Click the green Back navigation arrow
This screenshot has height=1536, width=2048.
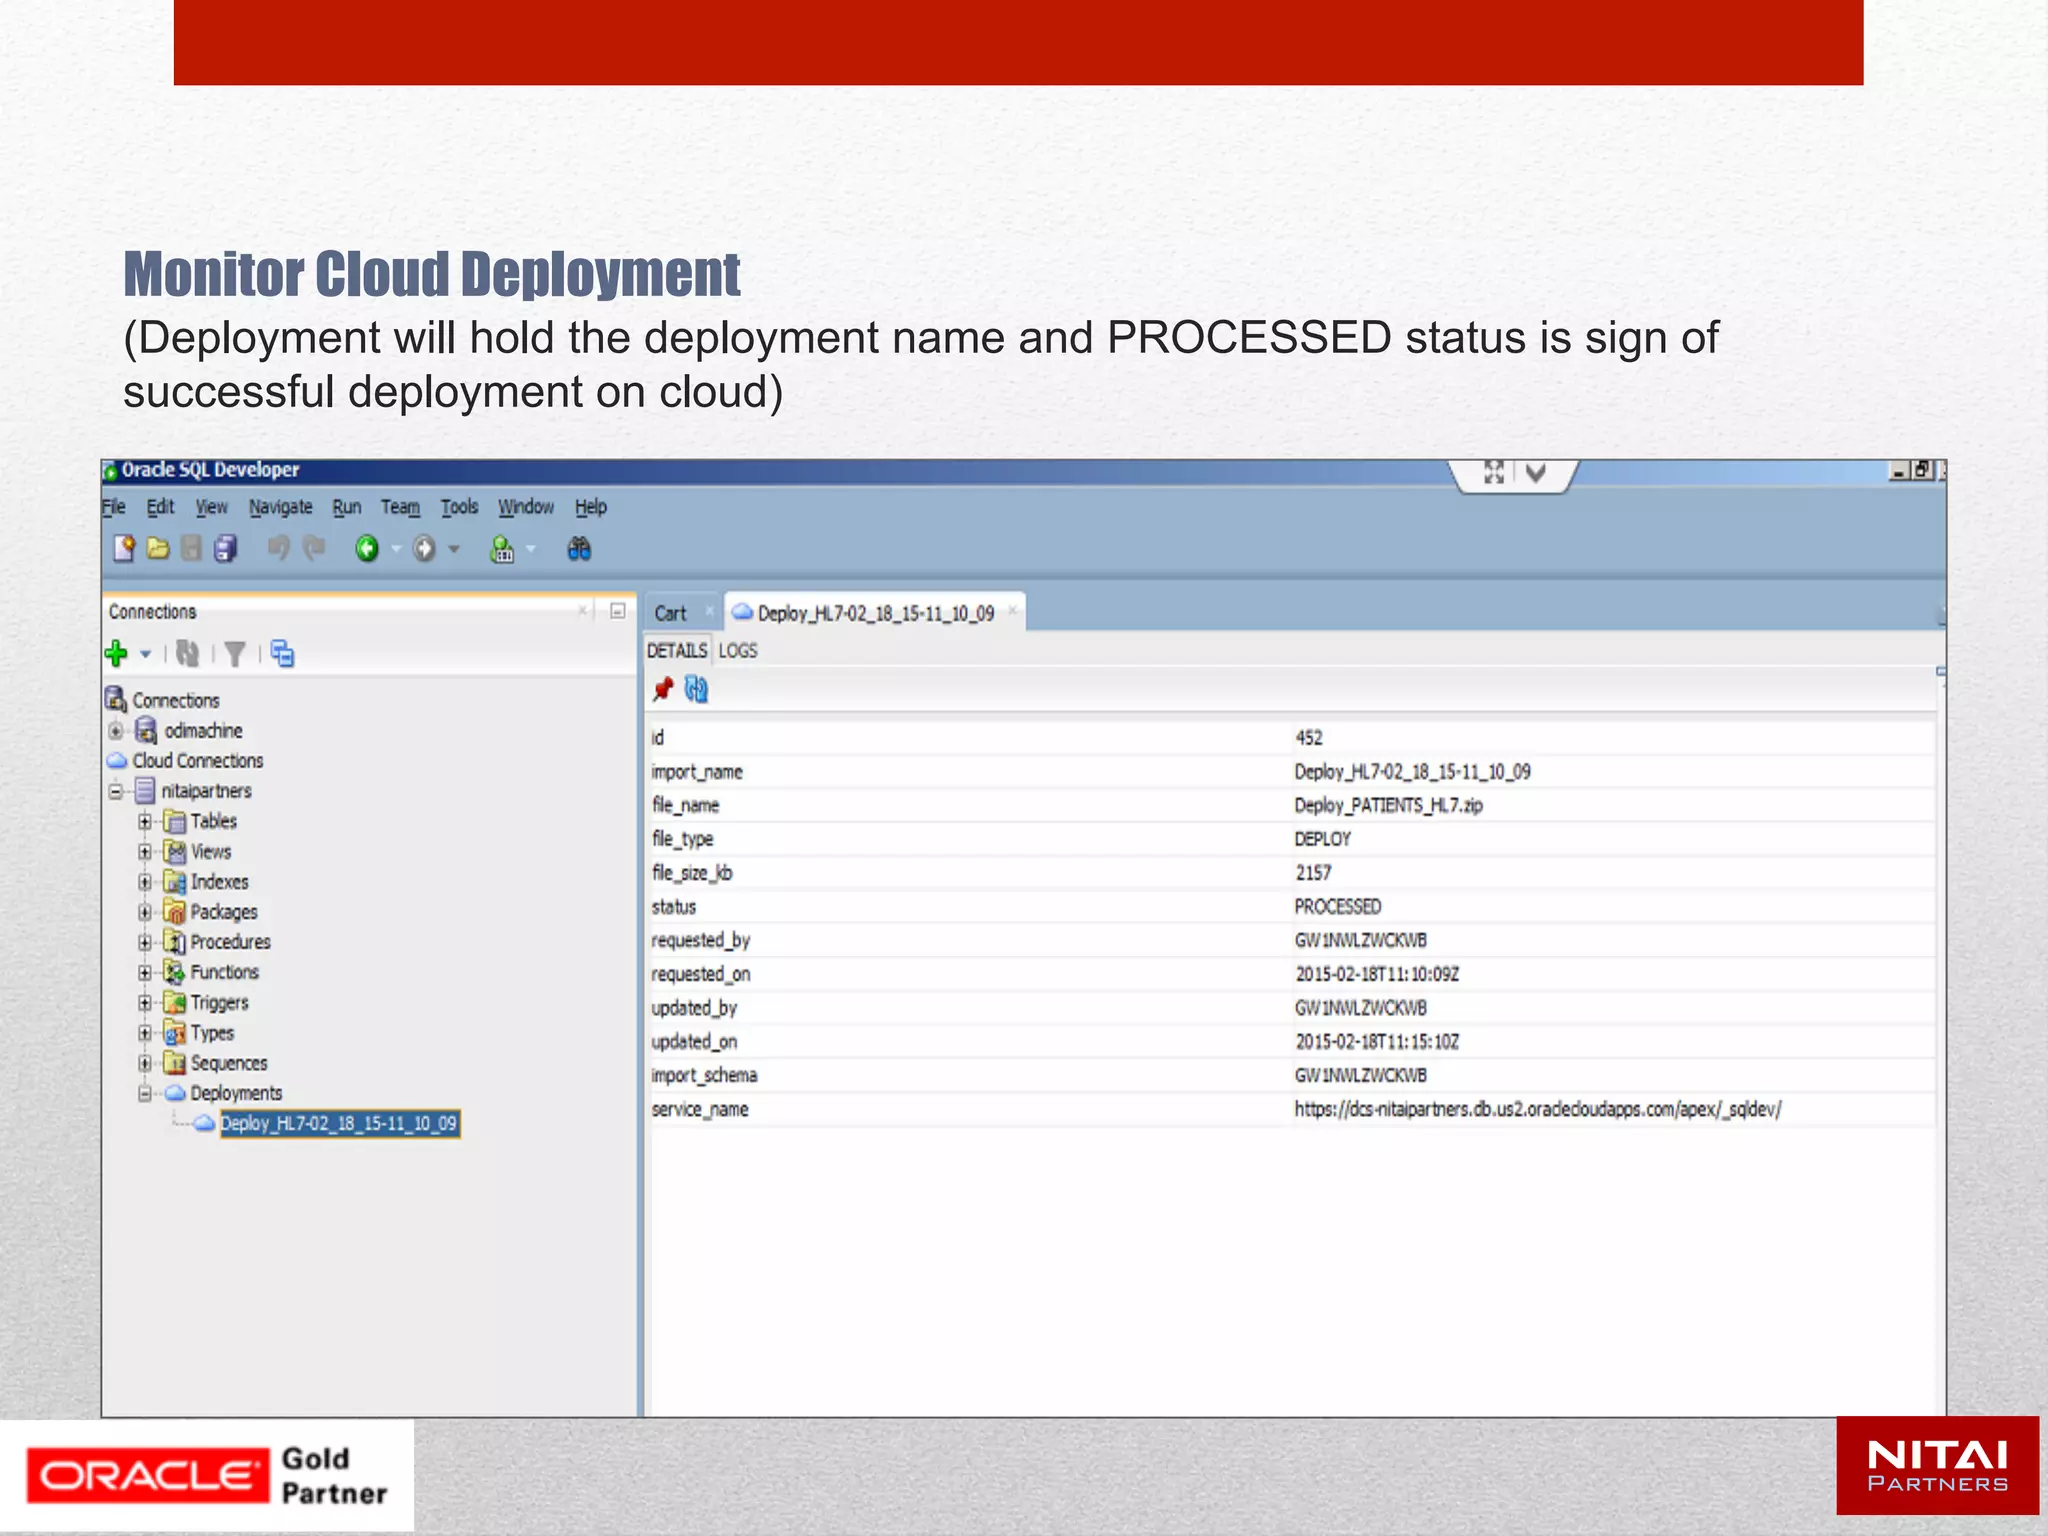click(x=367, y=548)
